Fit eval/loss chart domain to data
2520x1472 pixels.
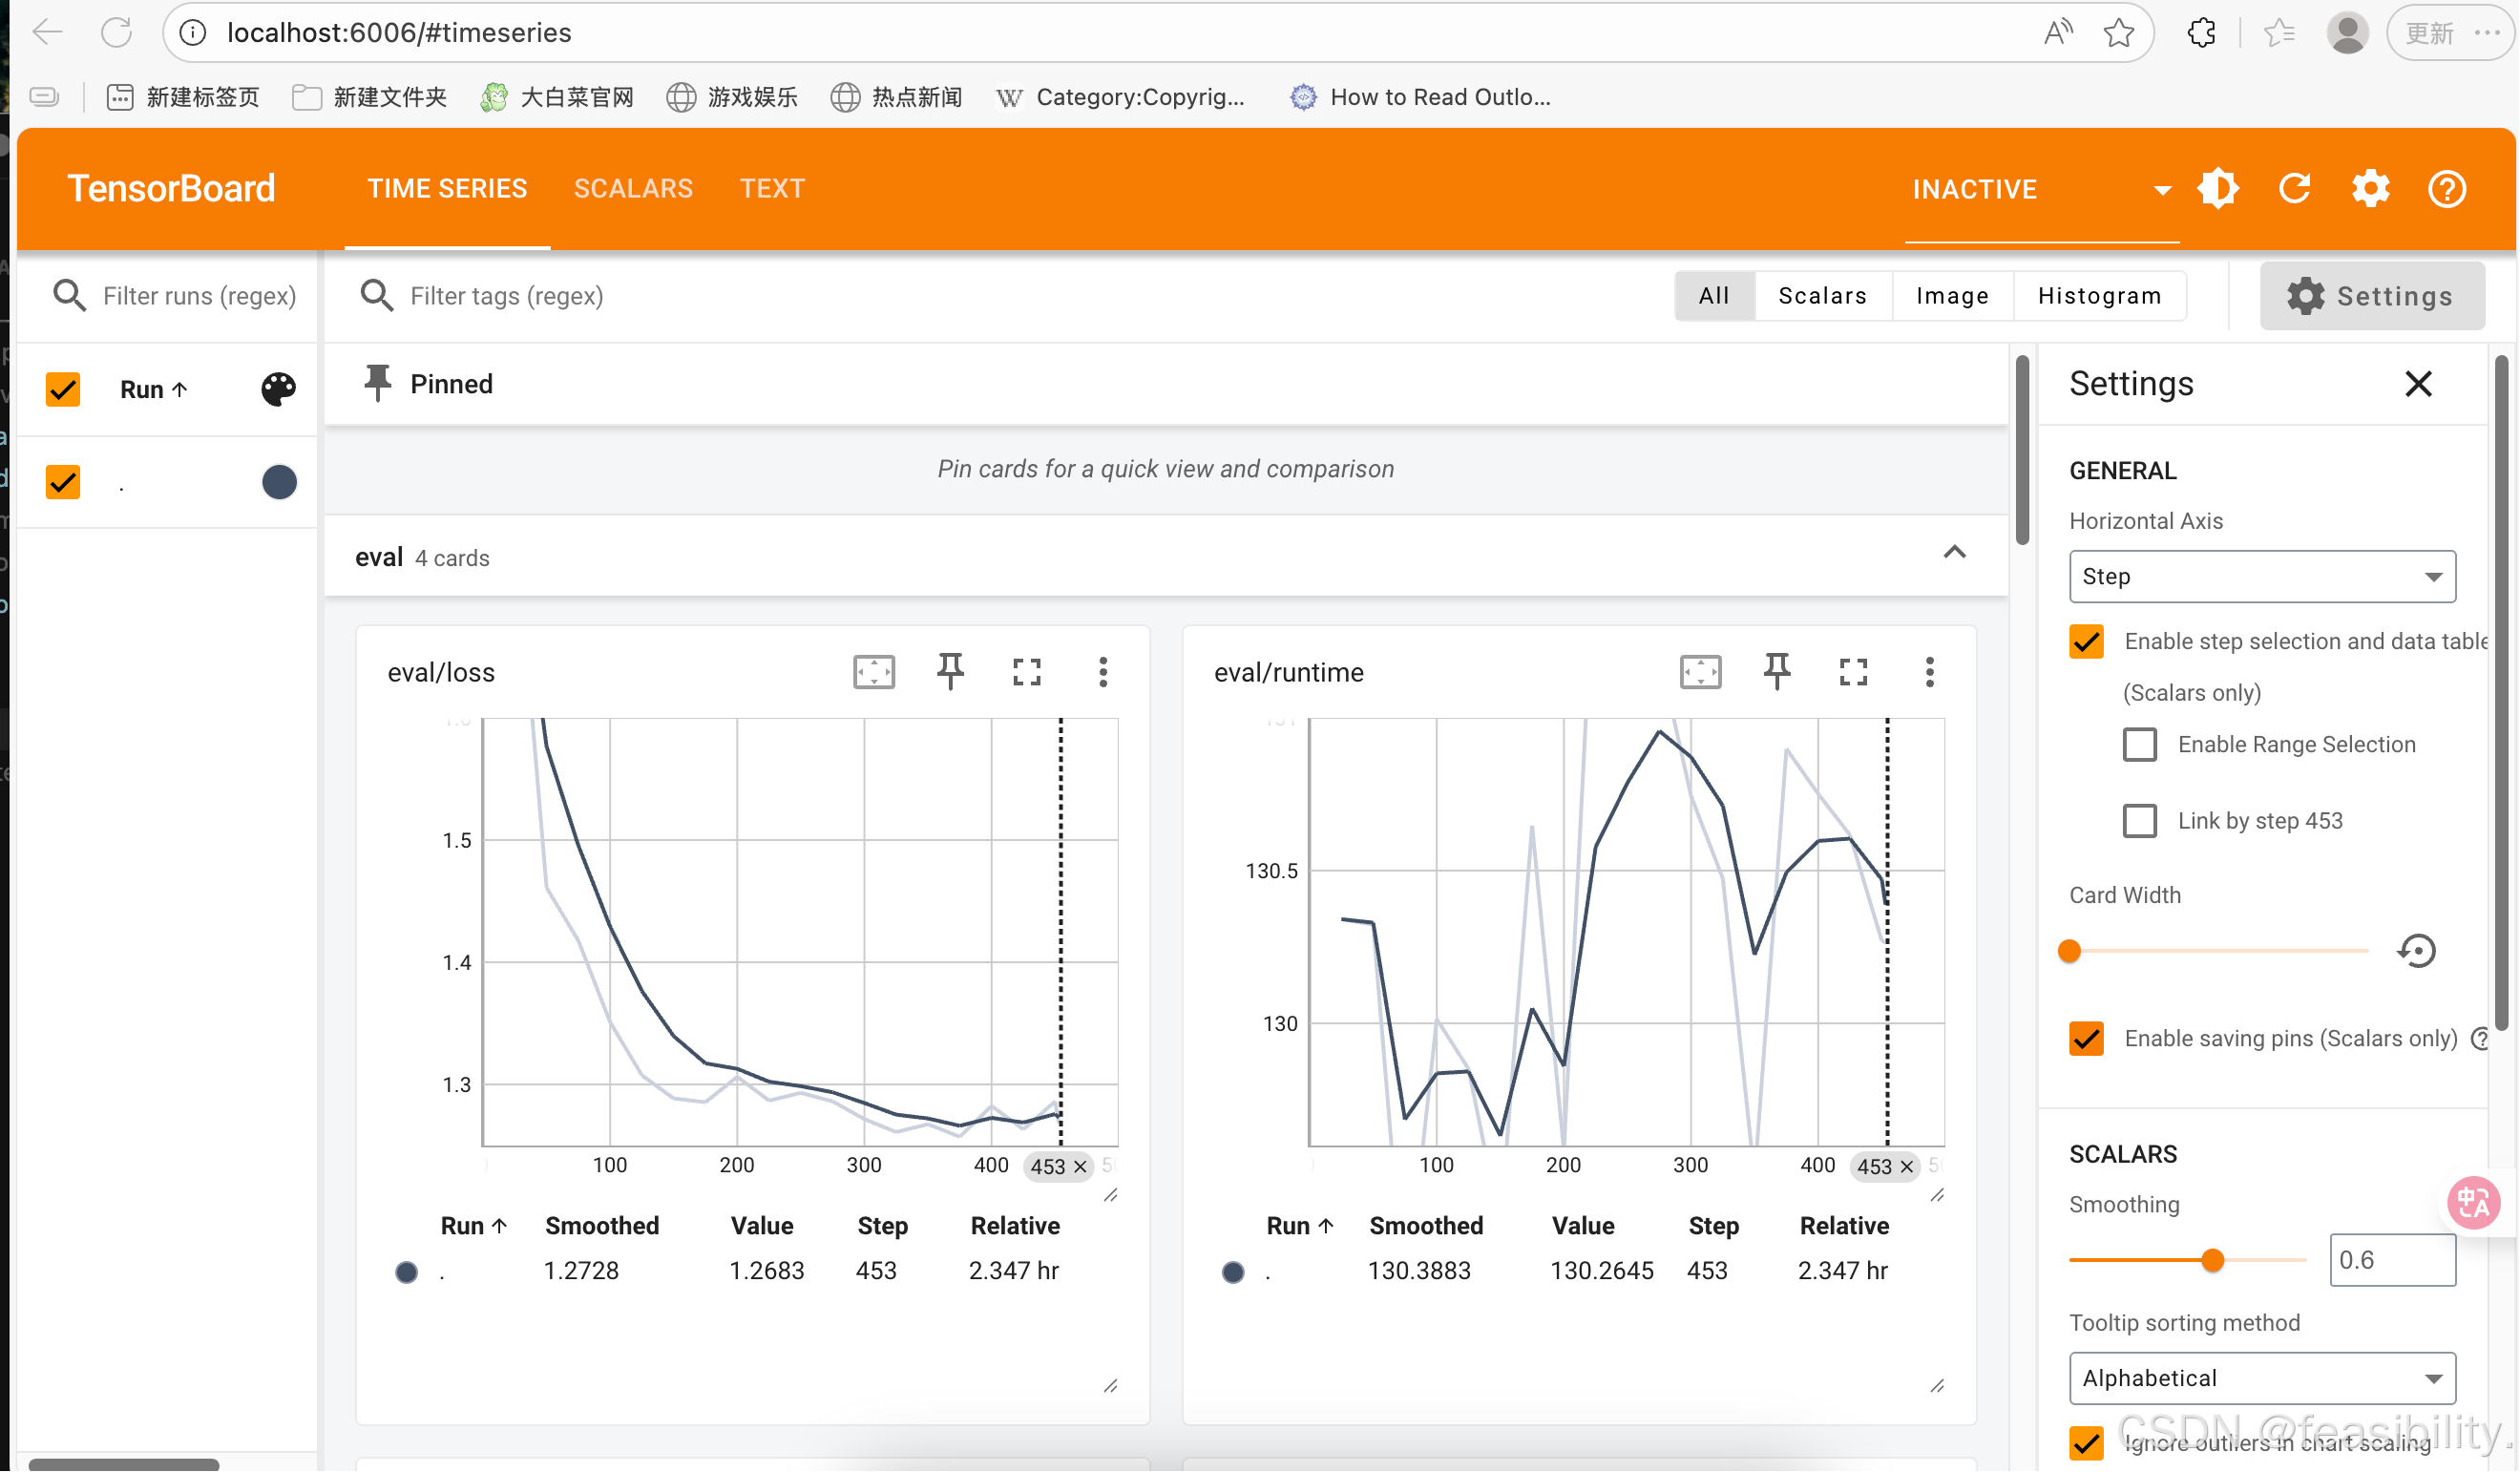point(873,672)
